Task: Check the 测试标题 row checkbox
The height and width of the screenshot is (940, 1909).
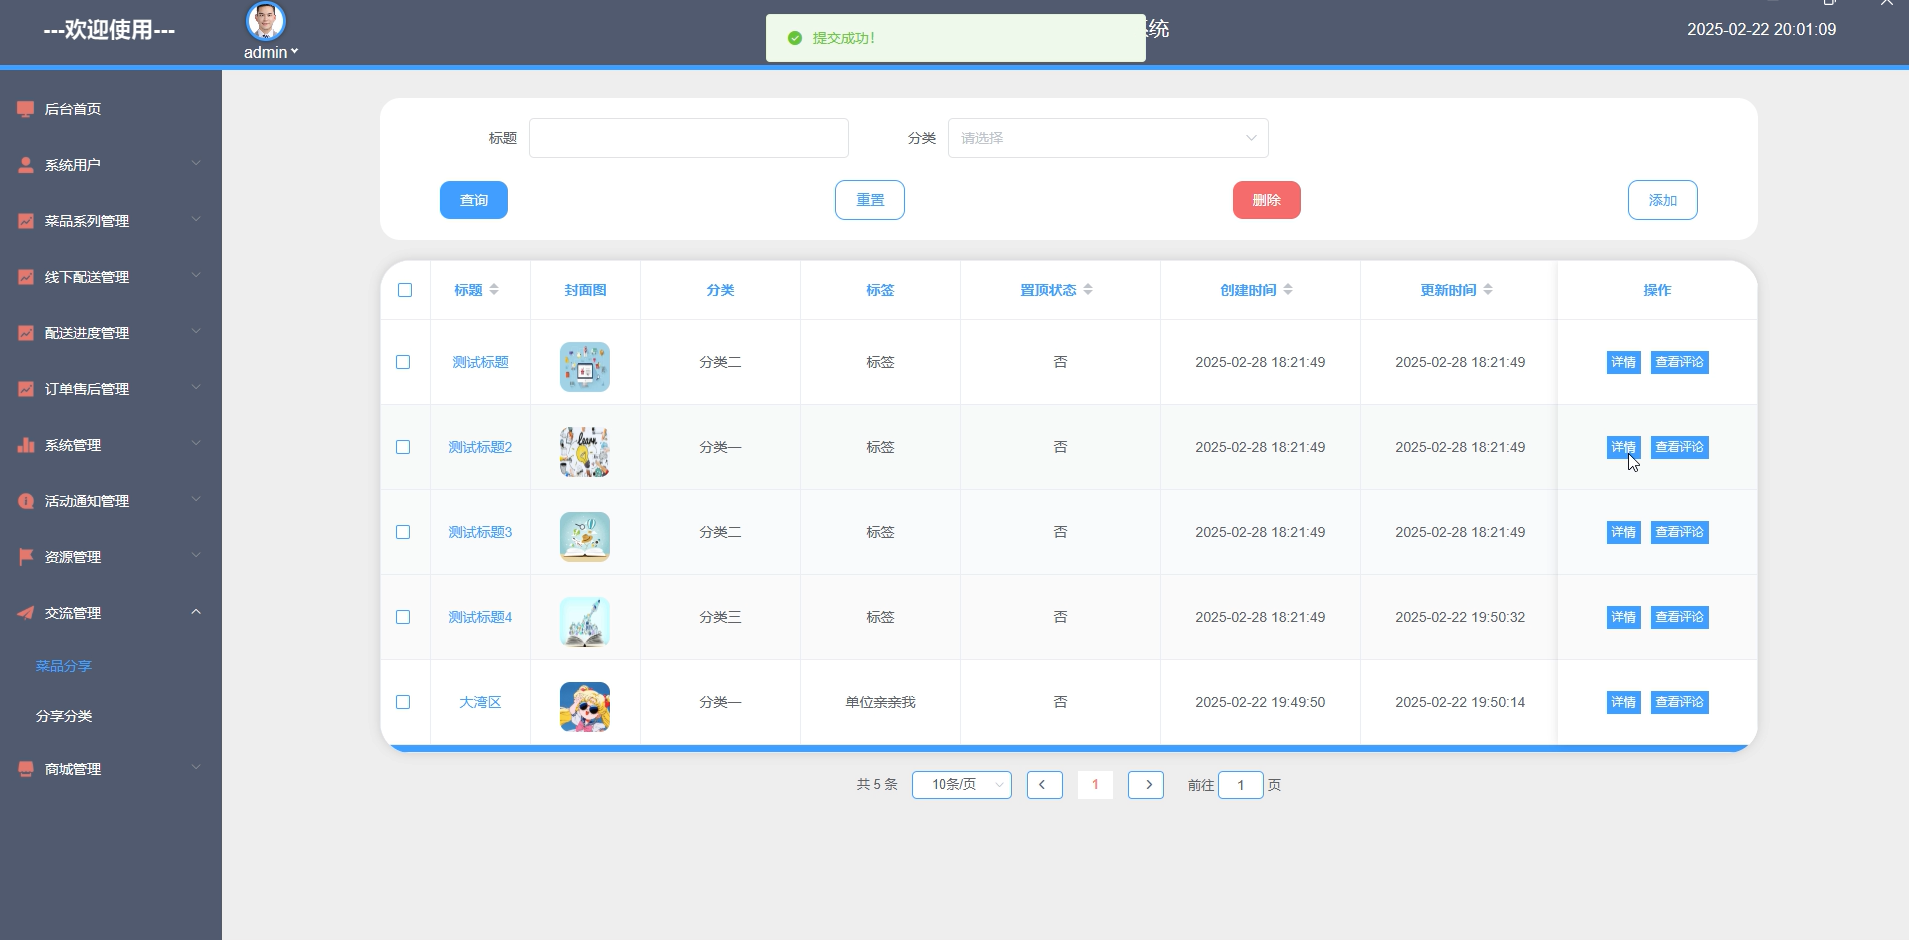Action: pos(403,362)
